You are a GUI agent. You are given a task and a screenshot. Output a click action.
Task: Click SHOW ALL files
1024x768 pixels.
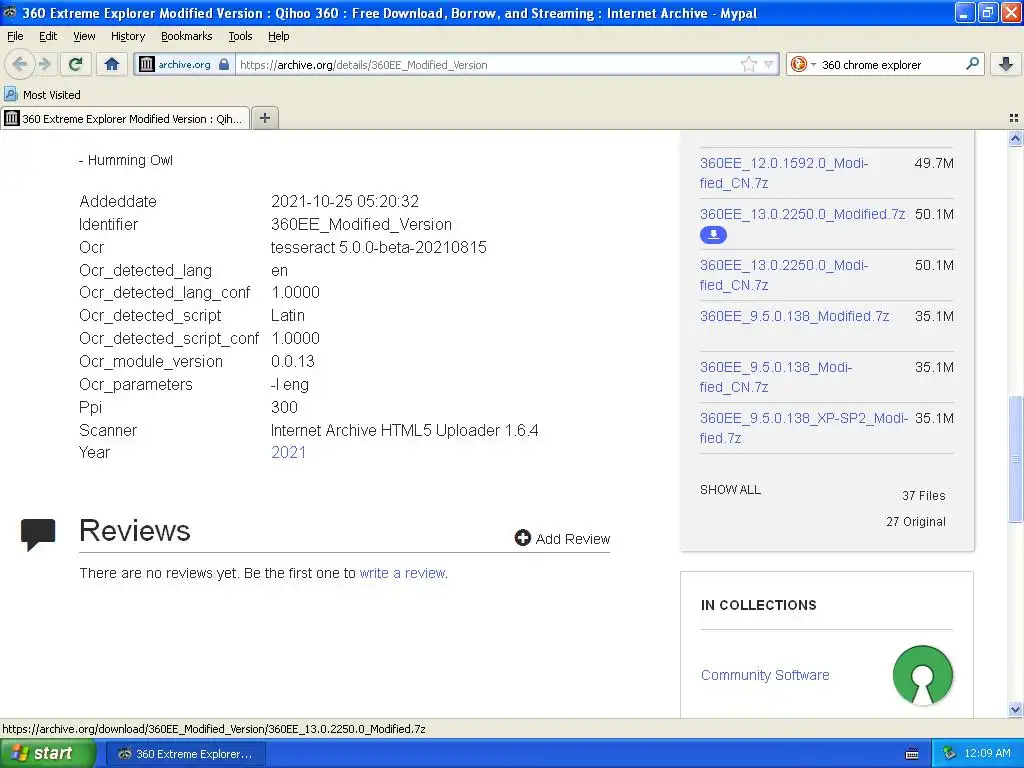pos(730,490)
